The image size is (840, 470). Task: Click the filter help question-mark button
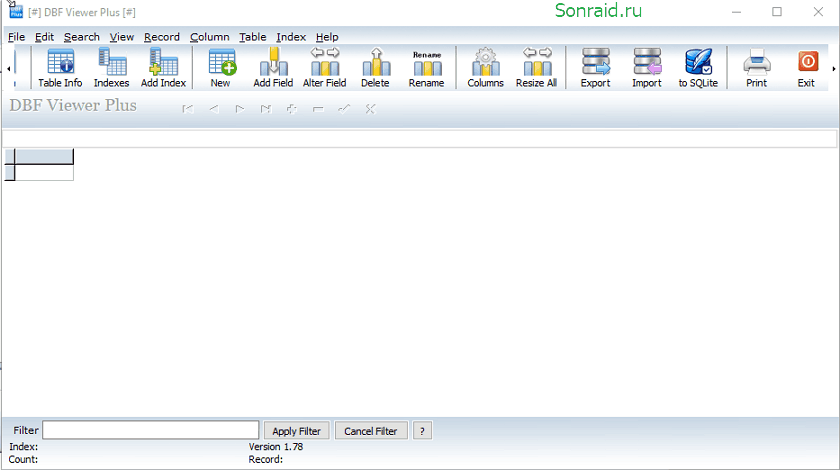(x=422, y=431)
